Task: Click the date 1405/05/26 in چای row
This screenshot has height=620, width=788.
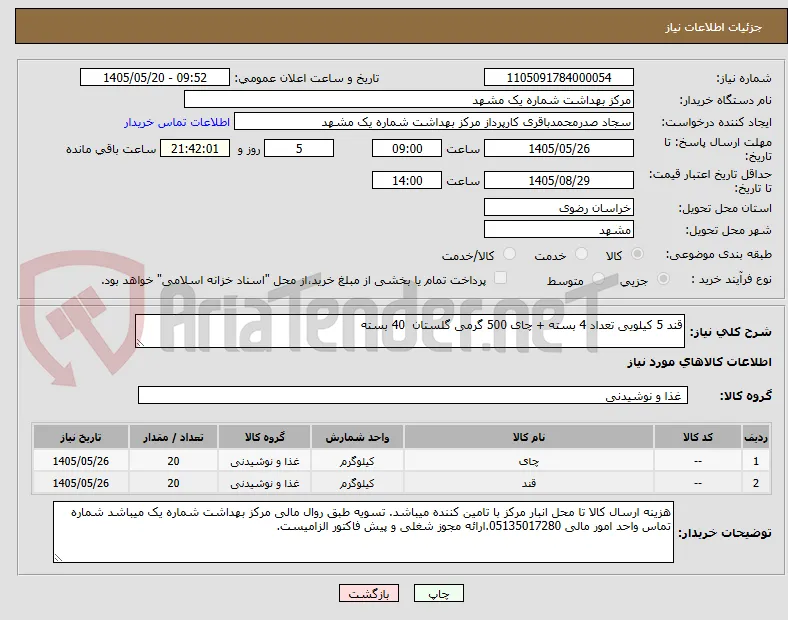Action: pyautogui.click(x=81, y=461)
